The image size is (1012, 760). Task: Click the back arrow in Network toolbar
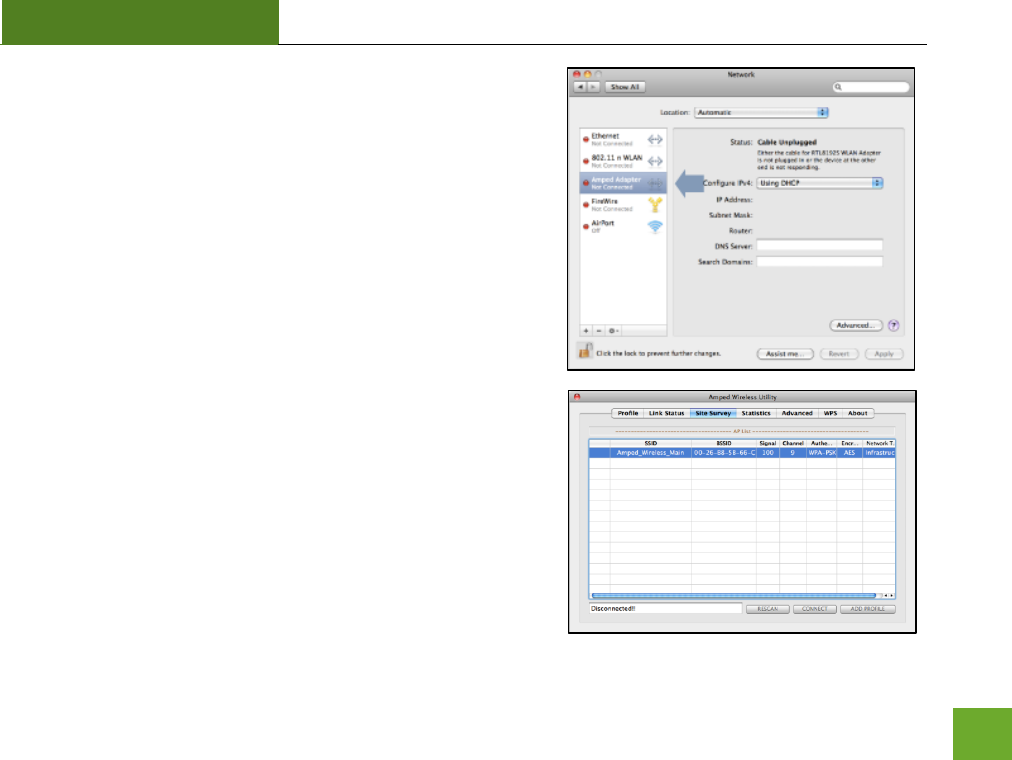tap(582, 87)
